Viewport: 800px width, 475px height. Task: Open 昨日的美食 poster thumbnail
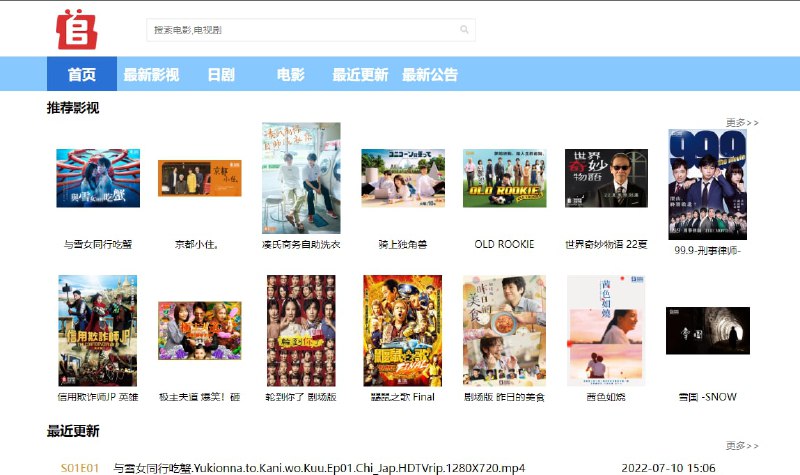point(504,331)
